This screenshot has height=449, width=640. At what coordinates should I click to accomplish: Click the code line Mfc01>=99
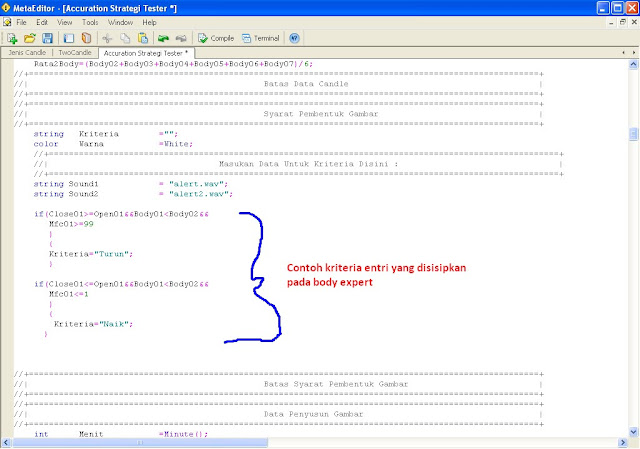pos(71,224)
